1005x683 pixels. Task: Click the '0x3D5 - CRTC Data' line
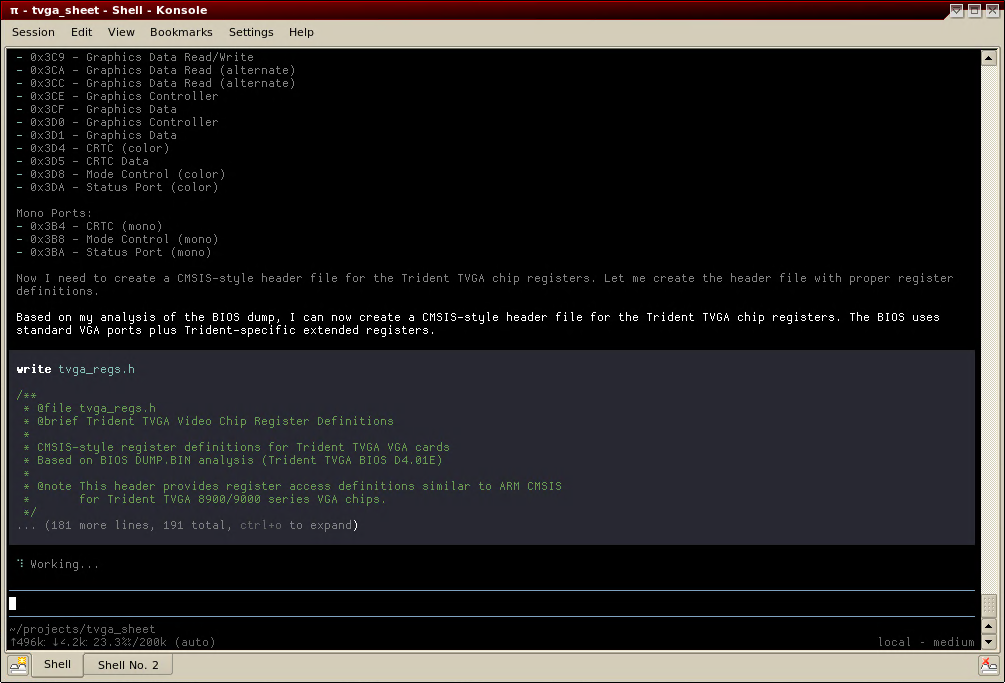pyautogui.click(x=82, y=161)
